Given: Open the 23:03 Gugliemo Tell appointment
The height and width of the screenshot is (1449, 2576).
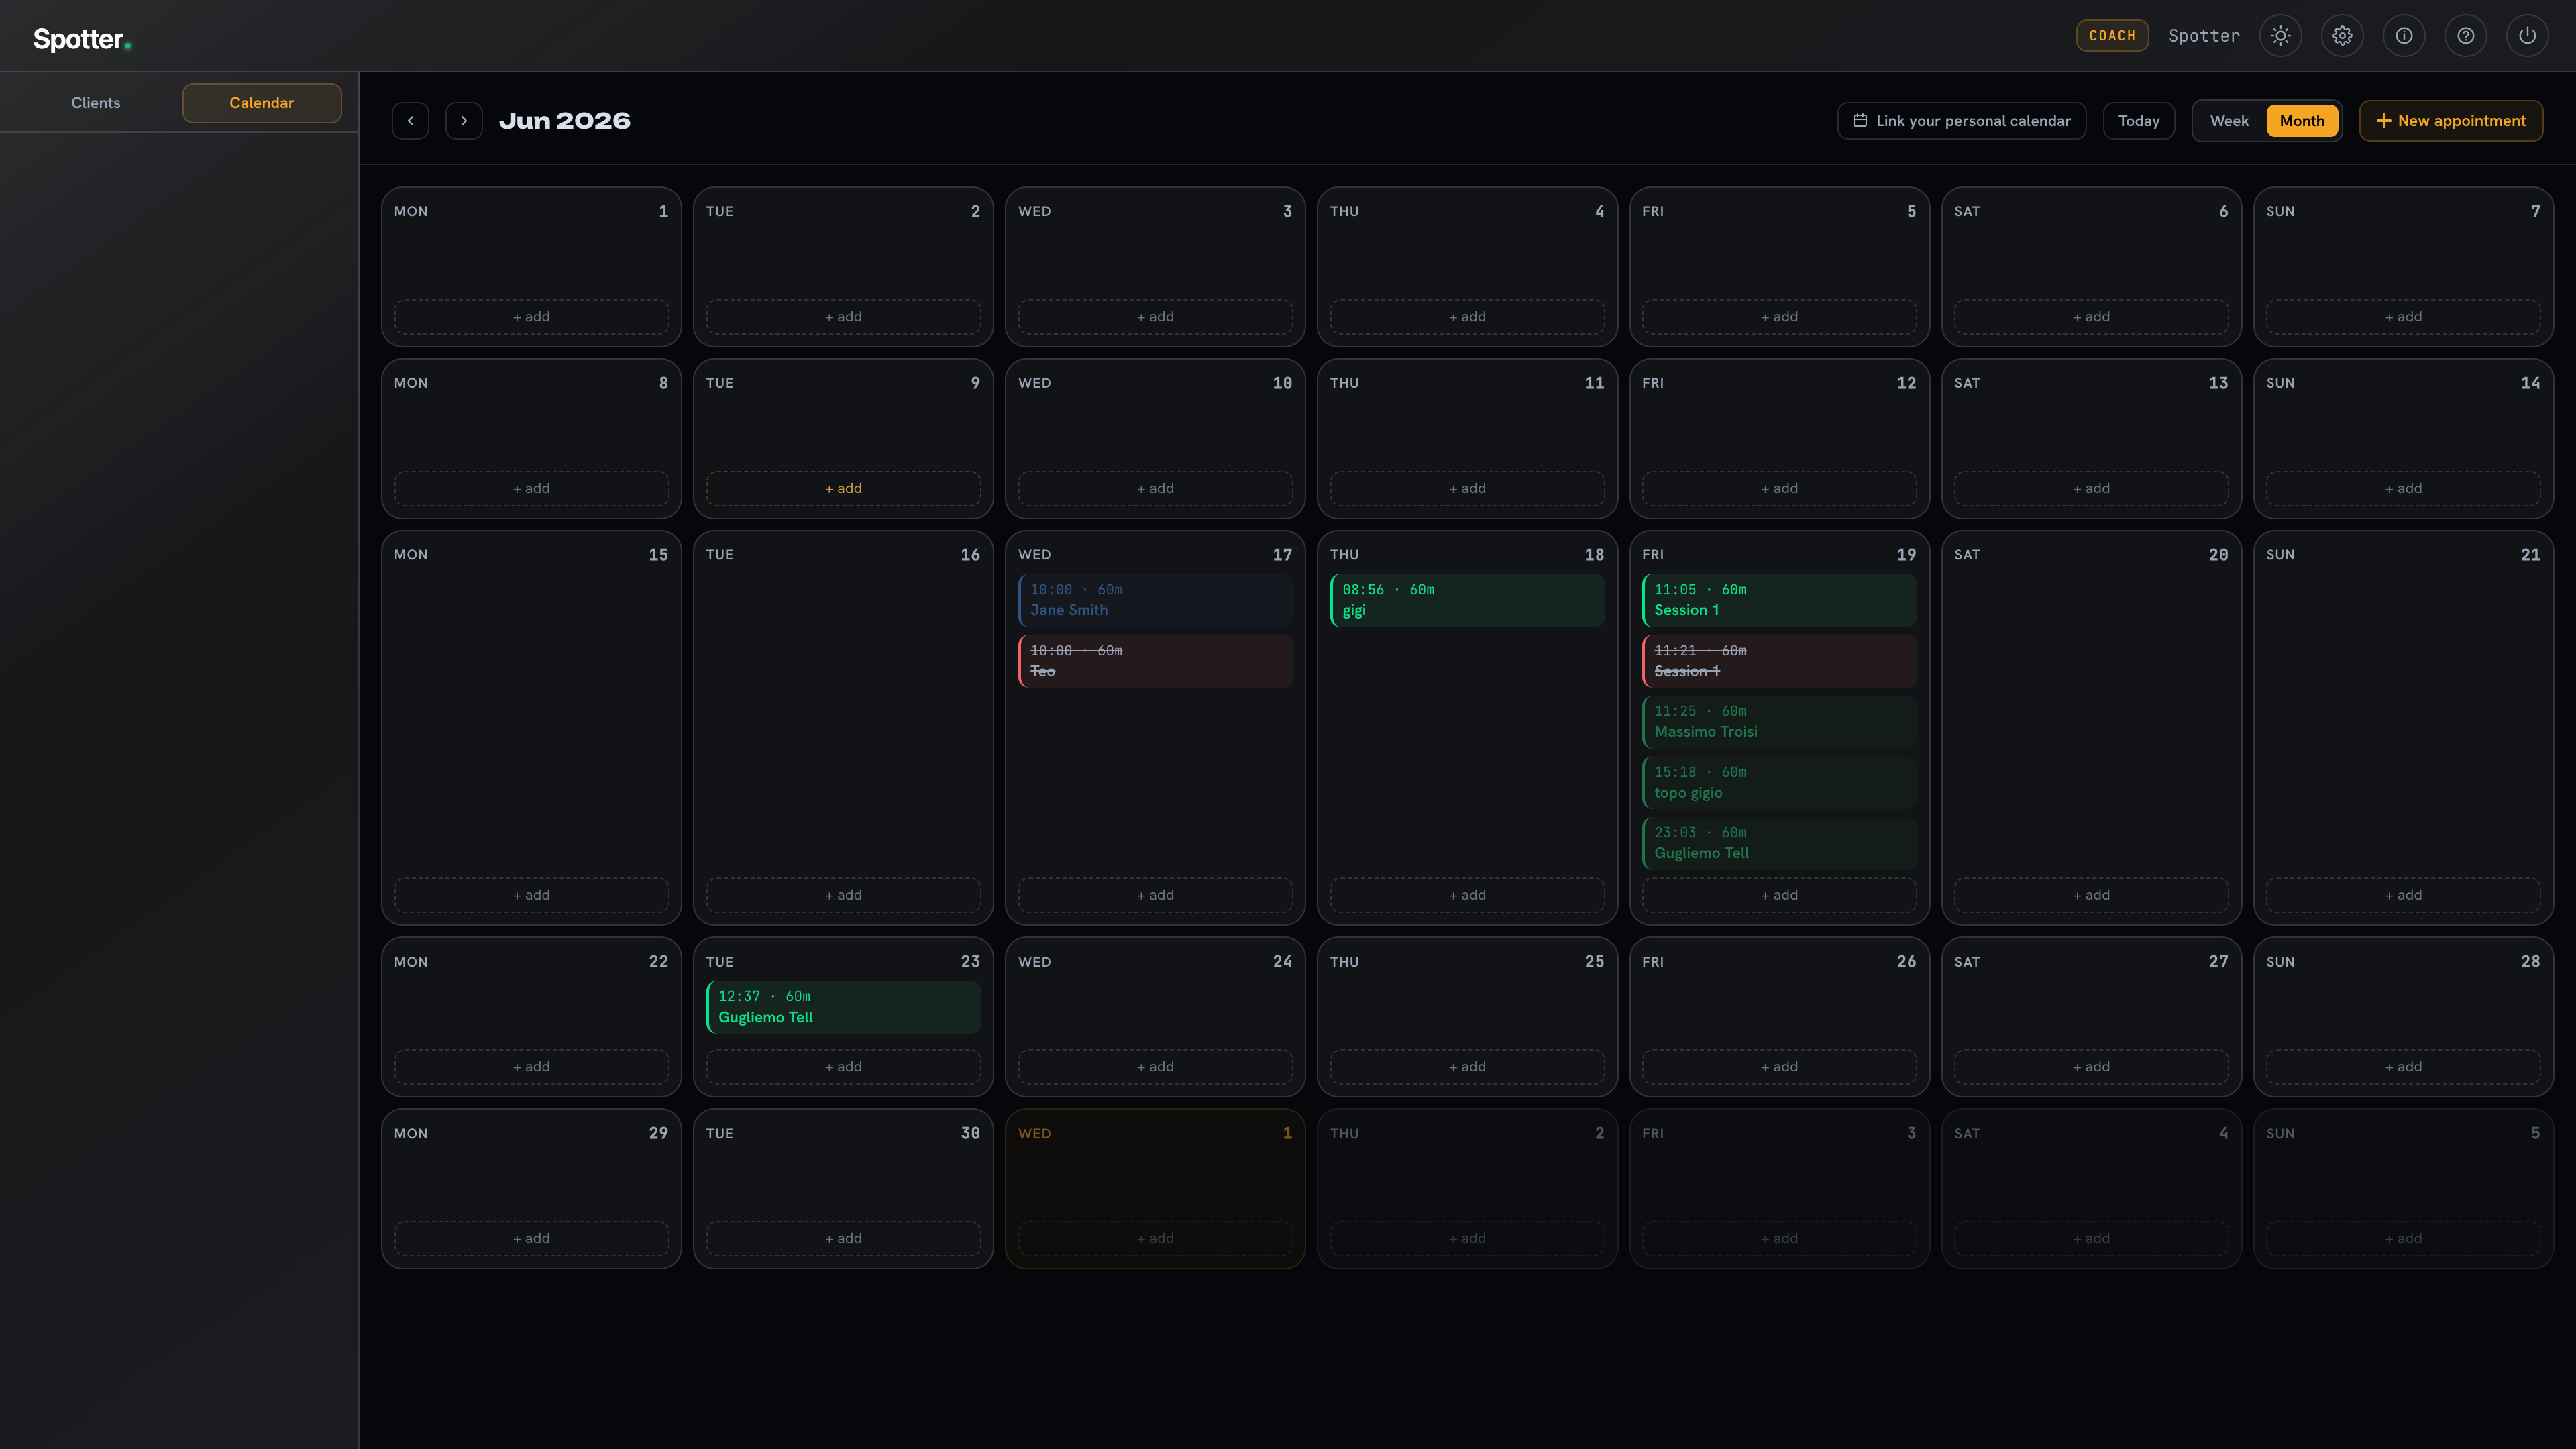Looking at the screenshot, I should pyautogui.click(x=1779, y=843).
